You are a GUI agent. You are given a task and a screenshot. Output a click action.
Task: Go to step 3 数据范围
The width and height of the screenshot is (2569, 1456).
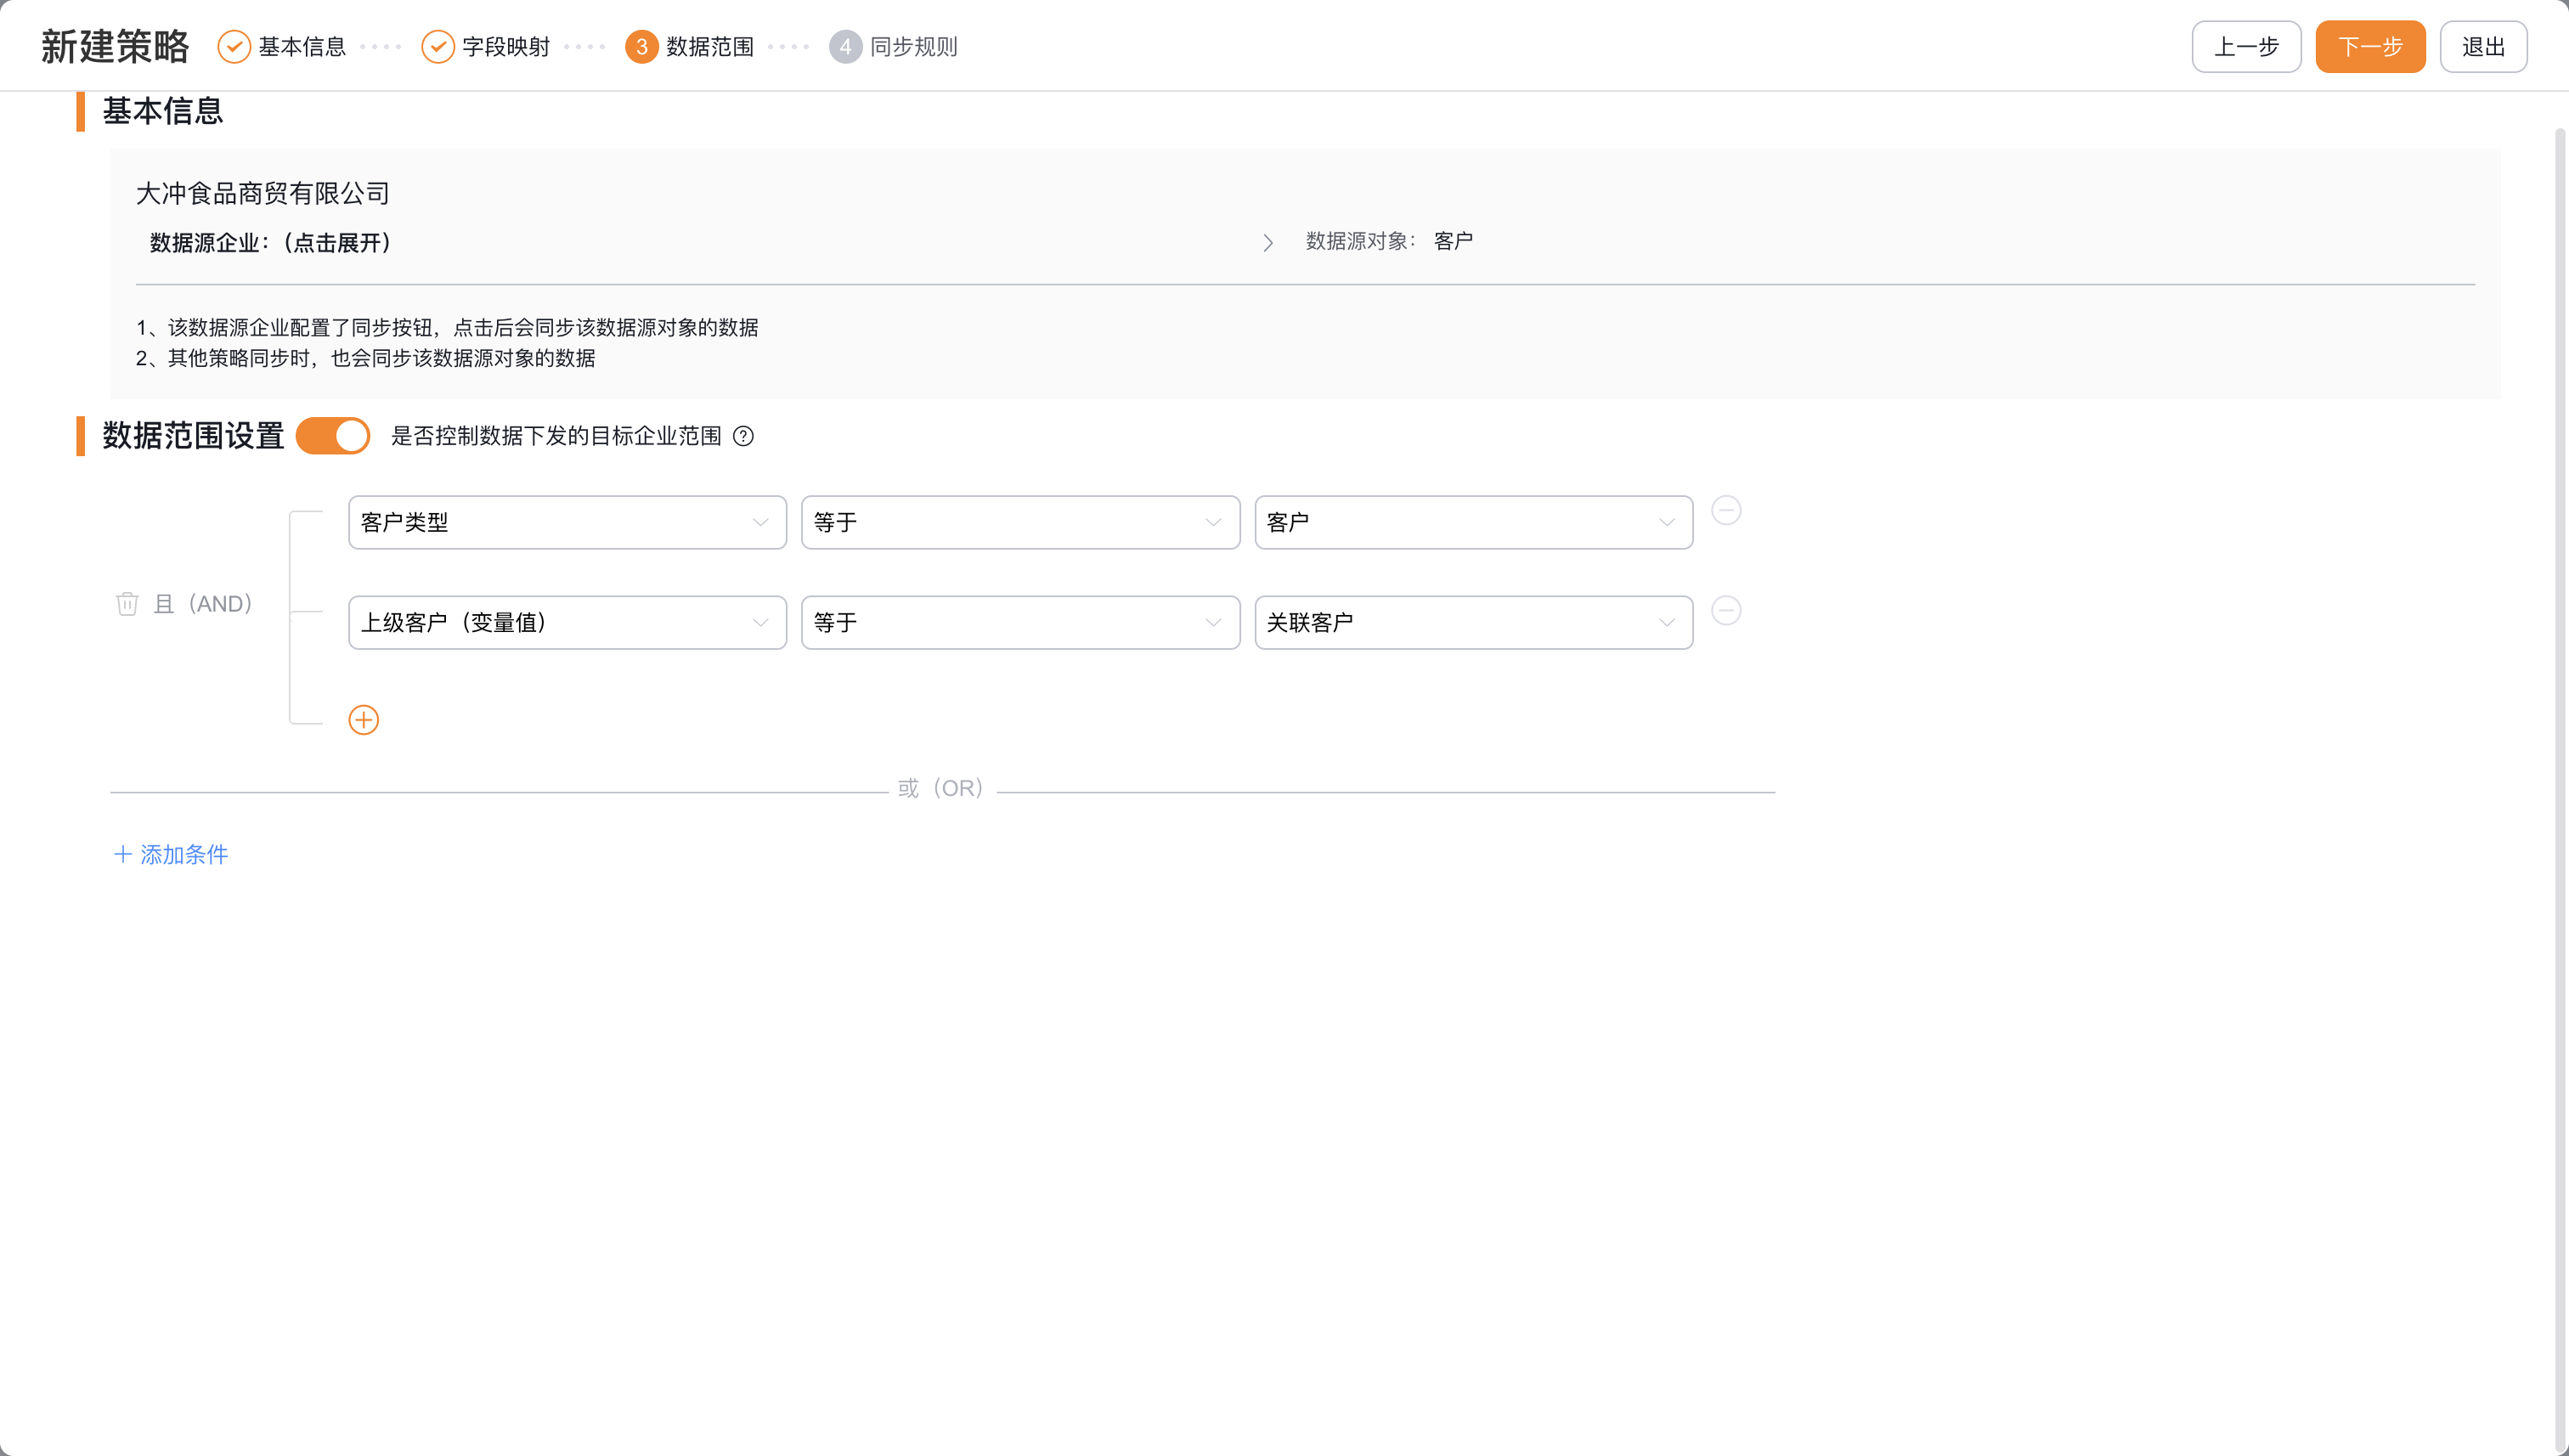pyautogui.click(x=690, y=47)
